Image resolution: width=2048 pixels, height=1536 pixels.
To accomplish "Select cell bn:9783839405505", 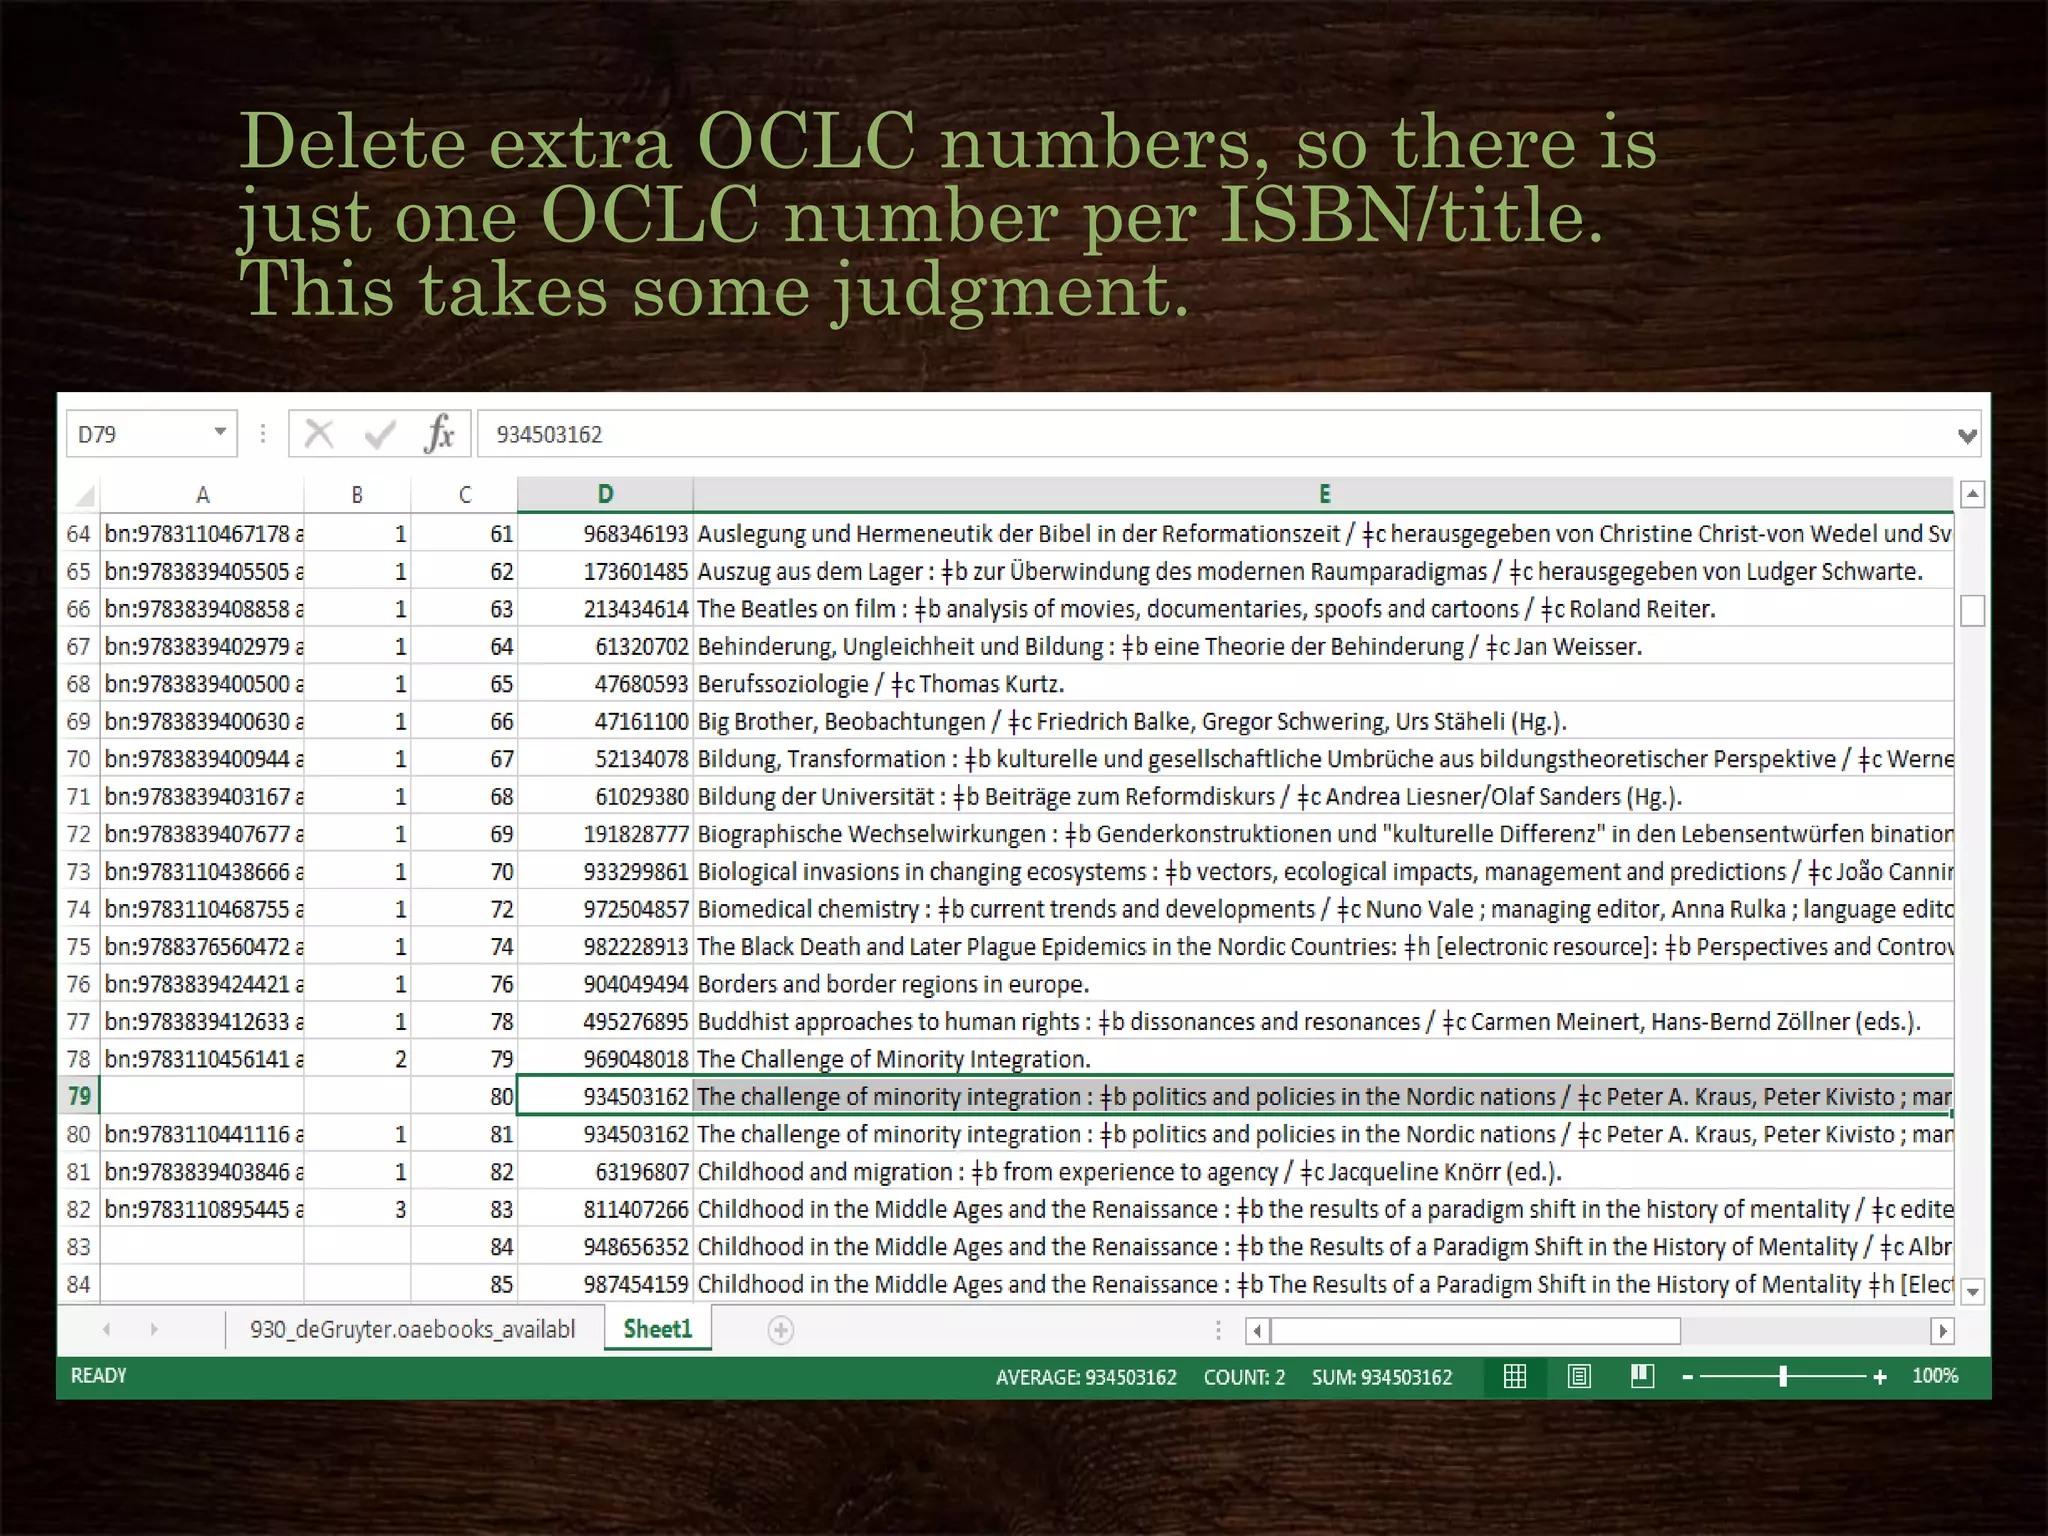I will (x=203, y=572).
